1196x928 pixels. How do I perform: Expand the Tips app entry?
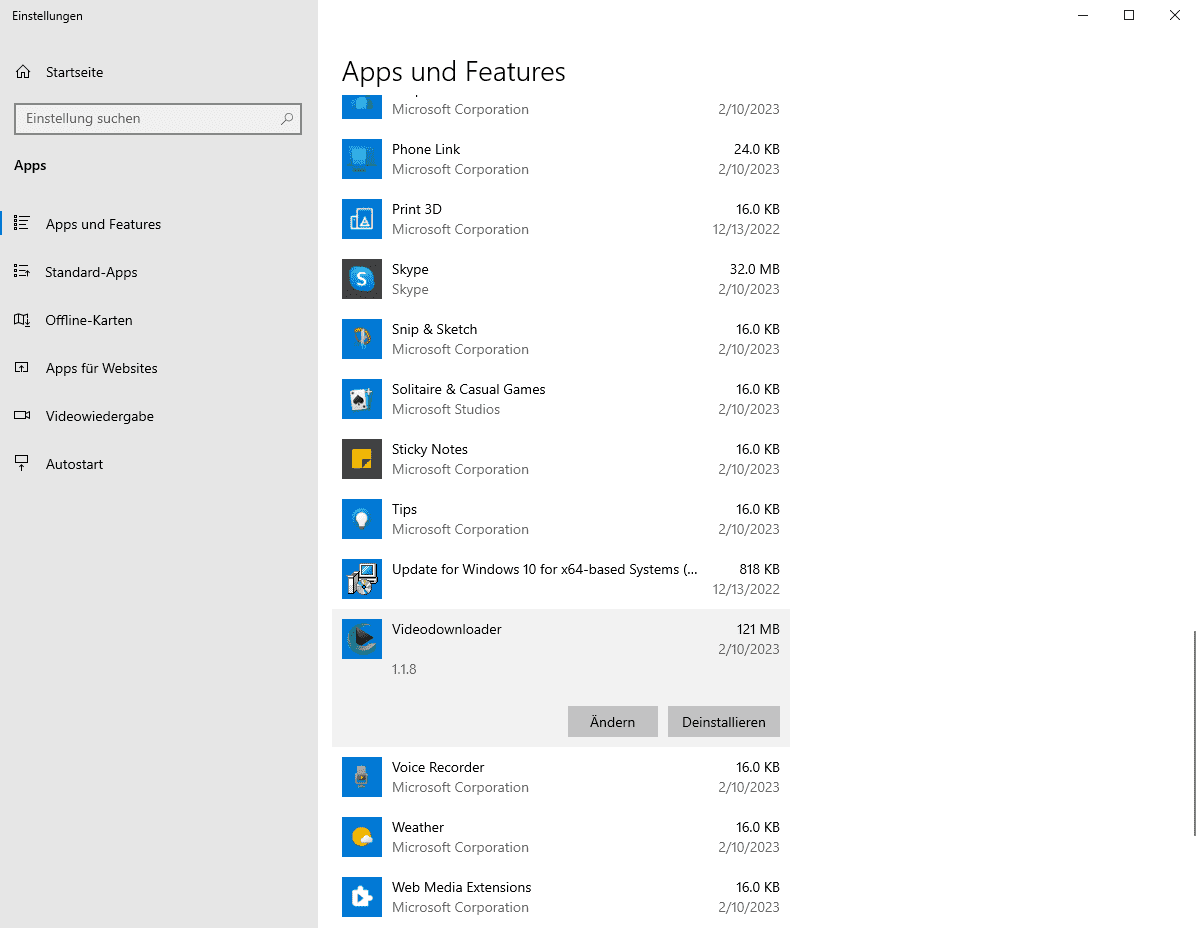(x=560, y=518)
